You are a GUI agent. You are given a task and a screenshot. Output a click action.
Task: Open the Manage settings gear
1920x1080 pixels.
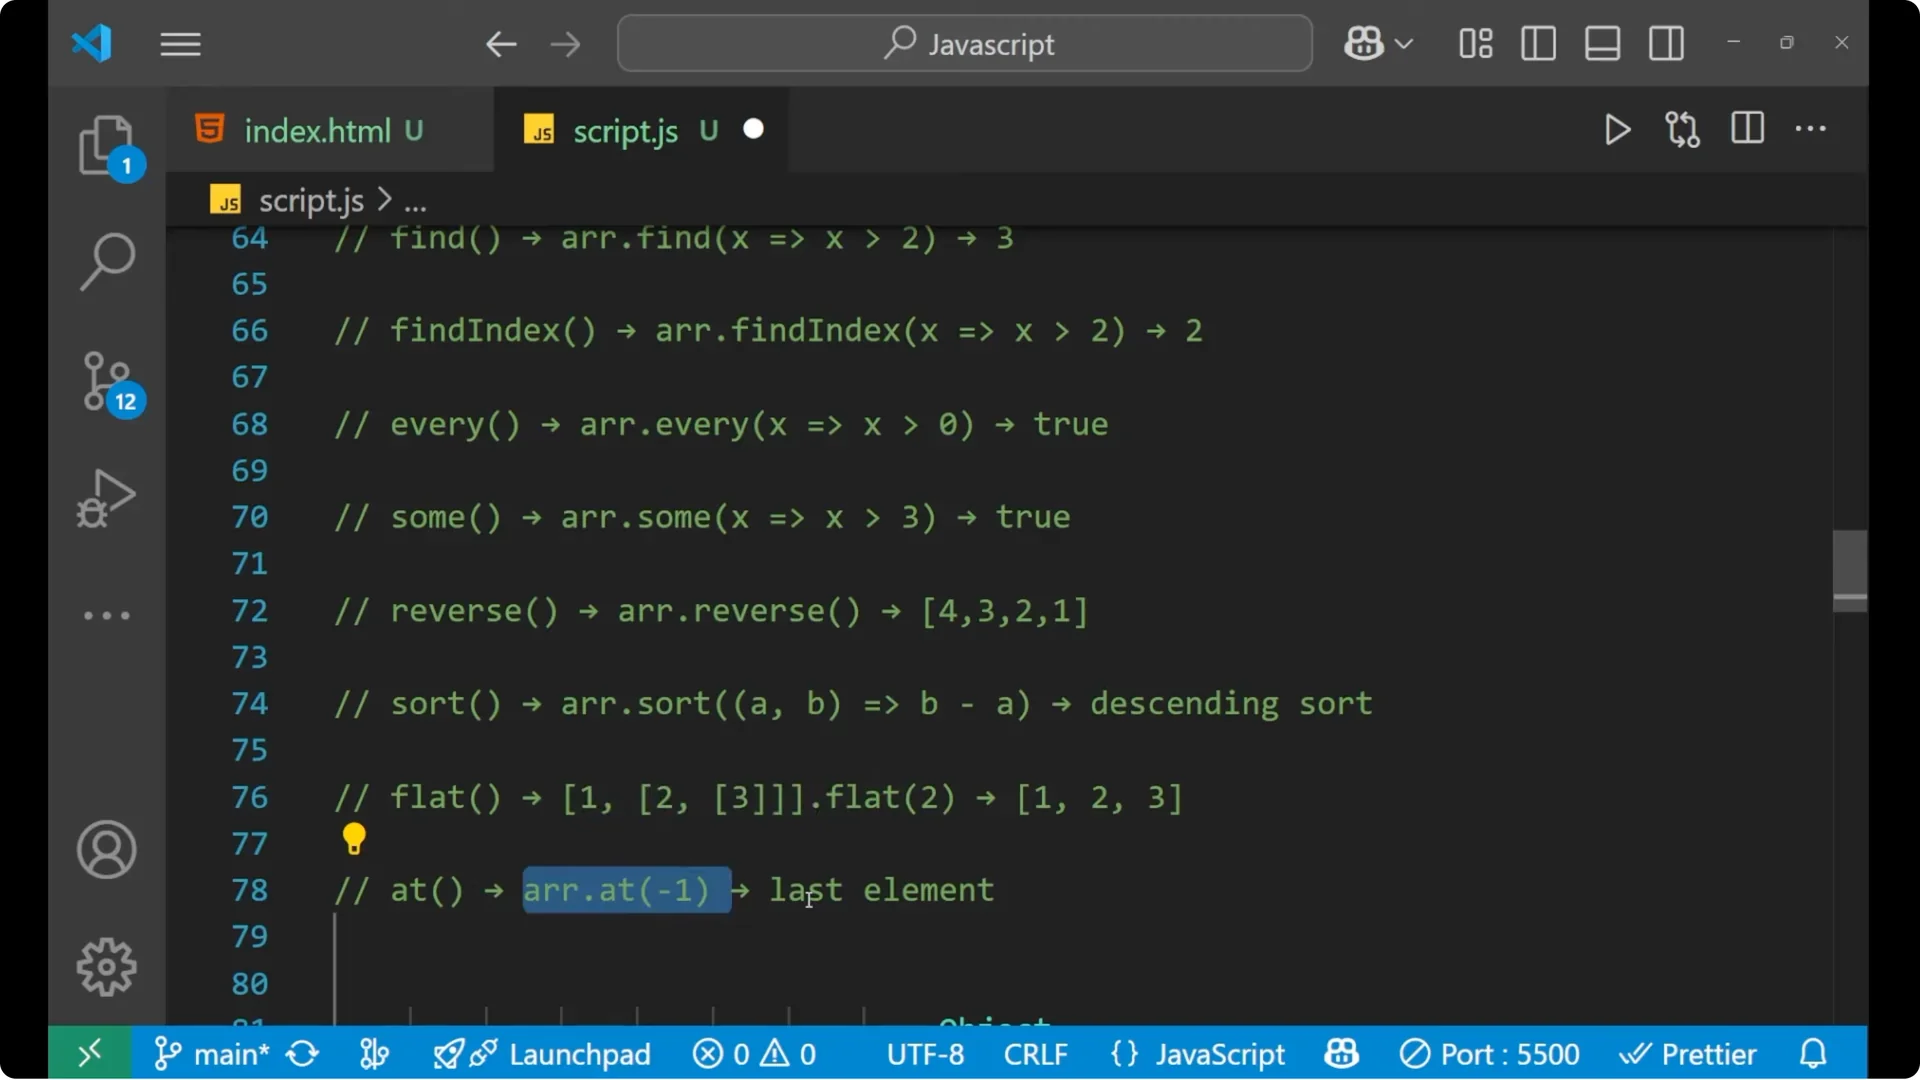(x=106, y=967)
